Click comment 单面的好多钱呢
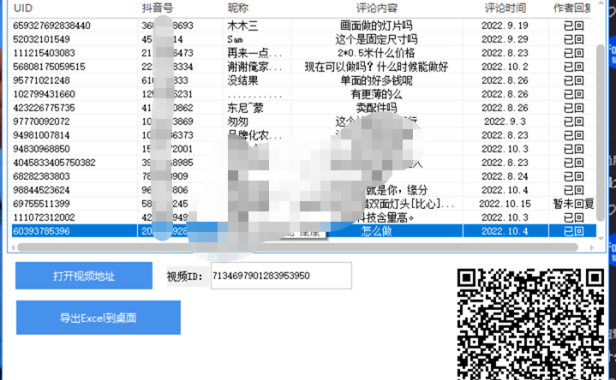 tap(376, 81)
